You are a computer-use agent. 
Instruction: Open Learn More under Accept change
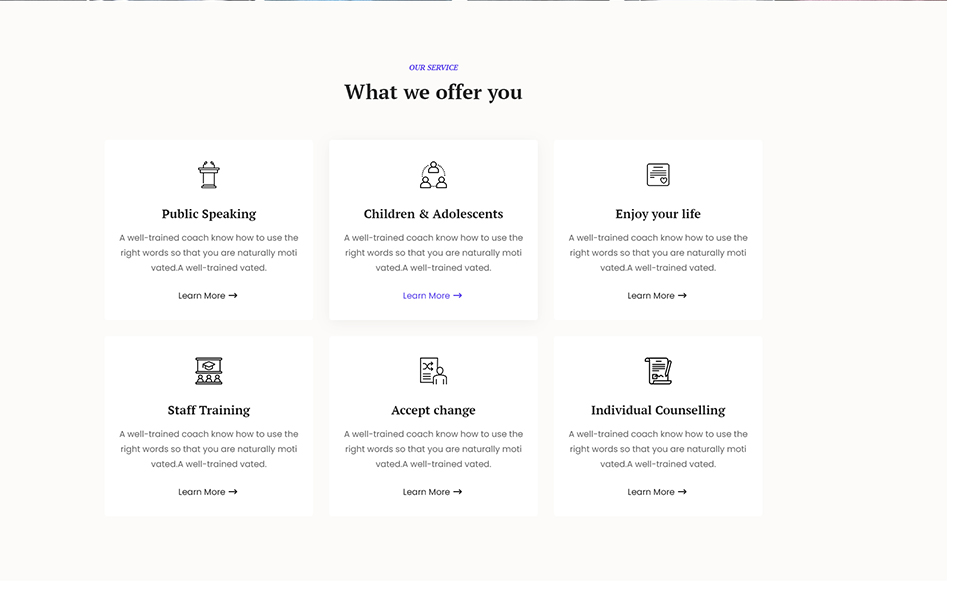point(432,492)
